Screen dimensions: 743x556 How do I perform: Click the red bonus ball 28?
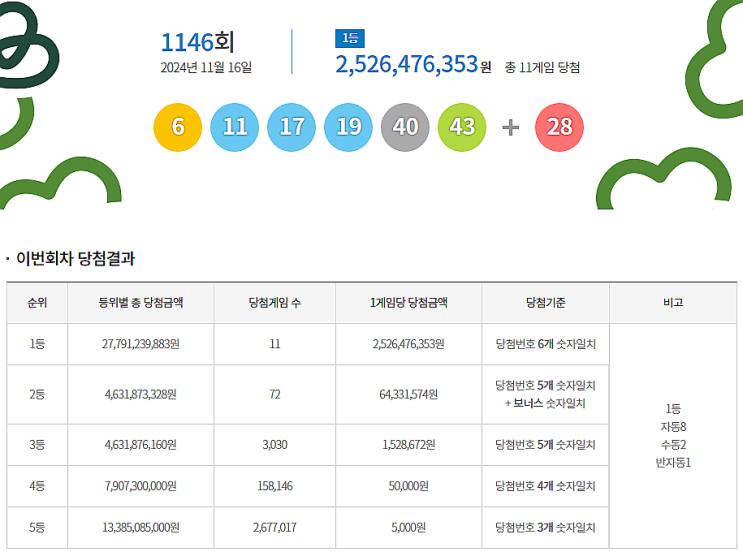(559, 127)
